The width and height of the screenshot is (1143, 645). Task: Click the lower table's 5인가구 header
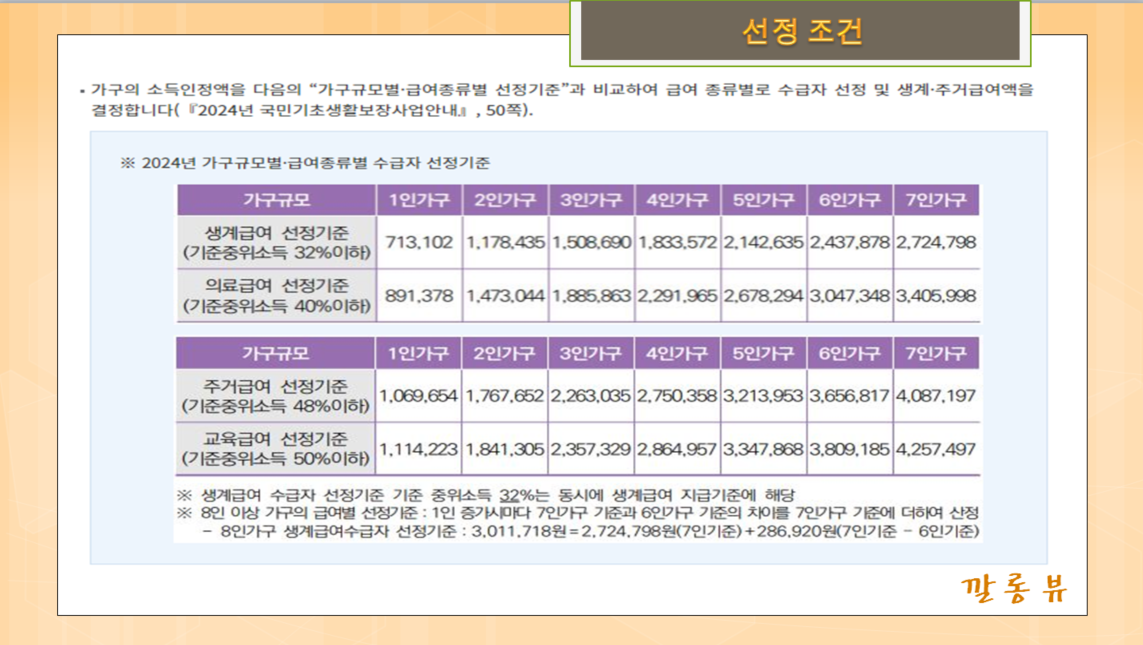(x=763, y=353)
